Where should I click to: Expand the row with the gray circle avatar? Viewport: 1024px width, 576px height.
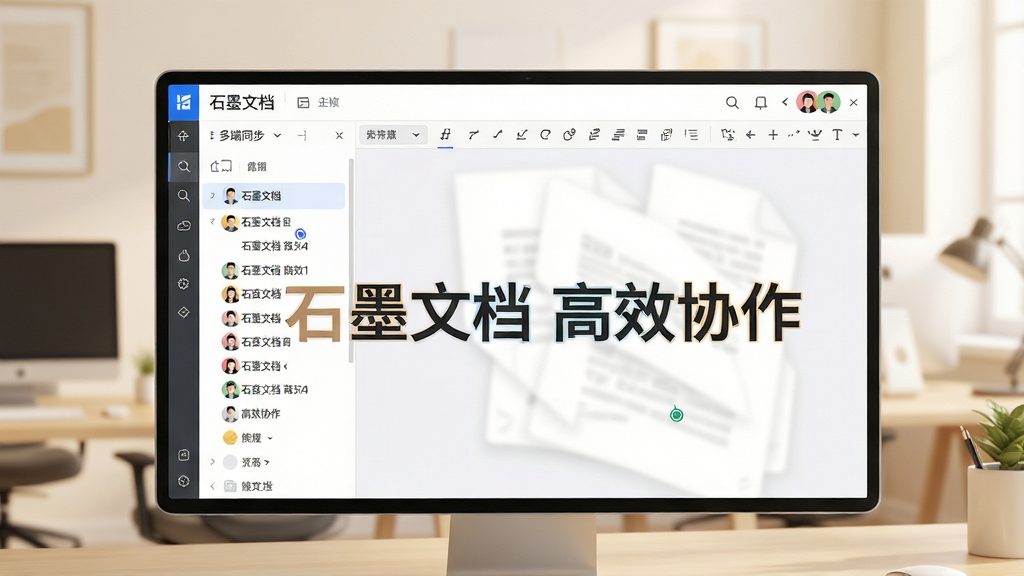point(212,462)
